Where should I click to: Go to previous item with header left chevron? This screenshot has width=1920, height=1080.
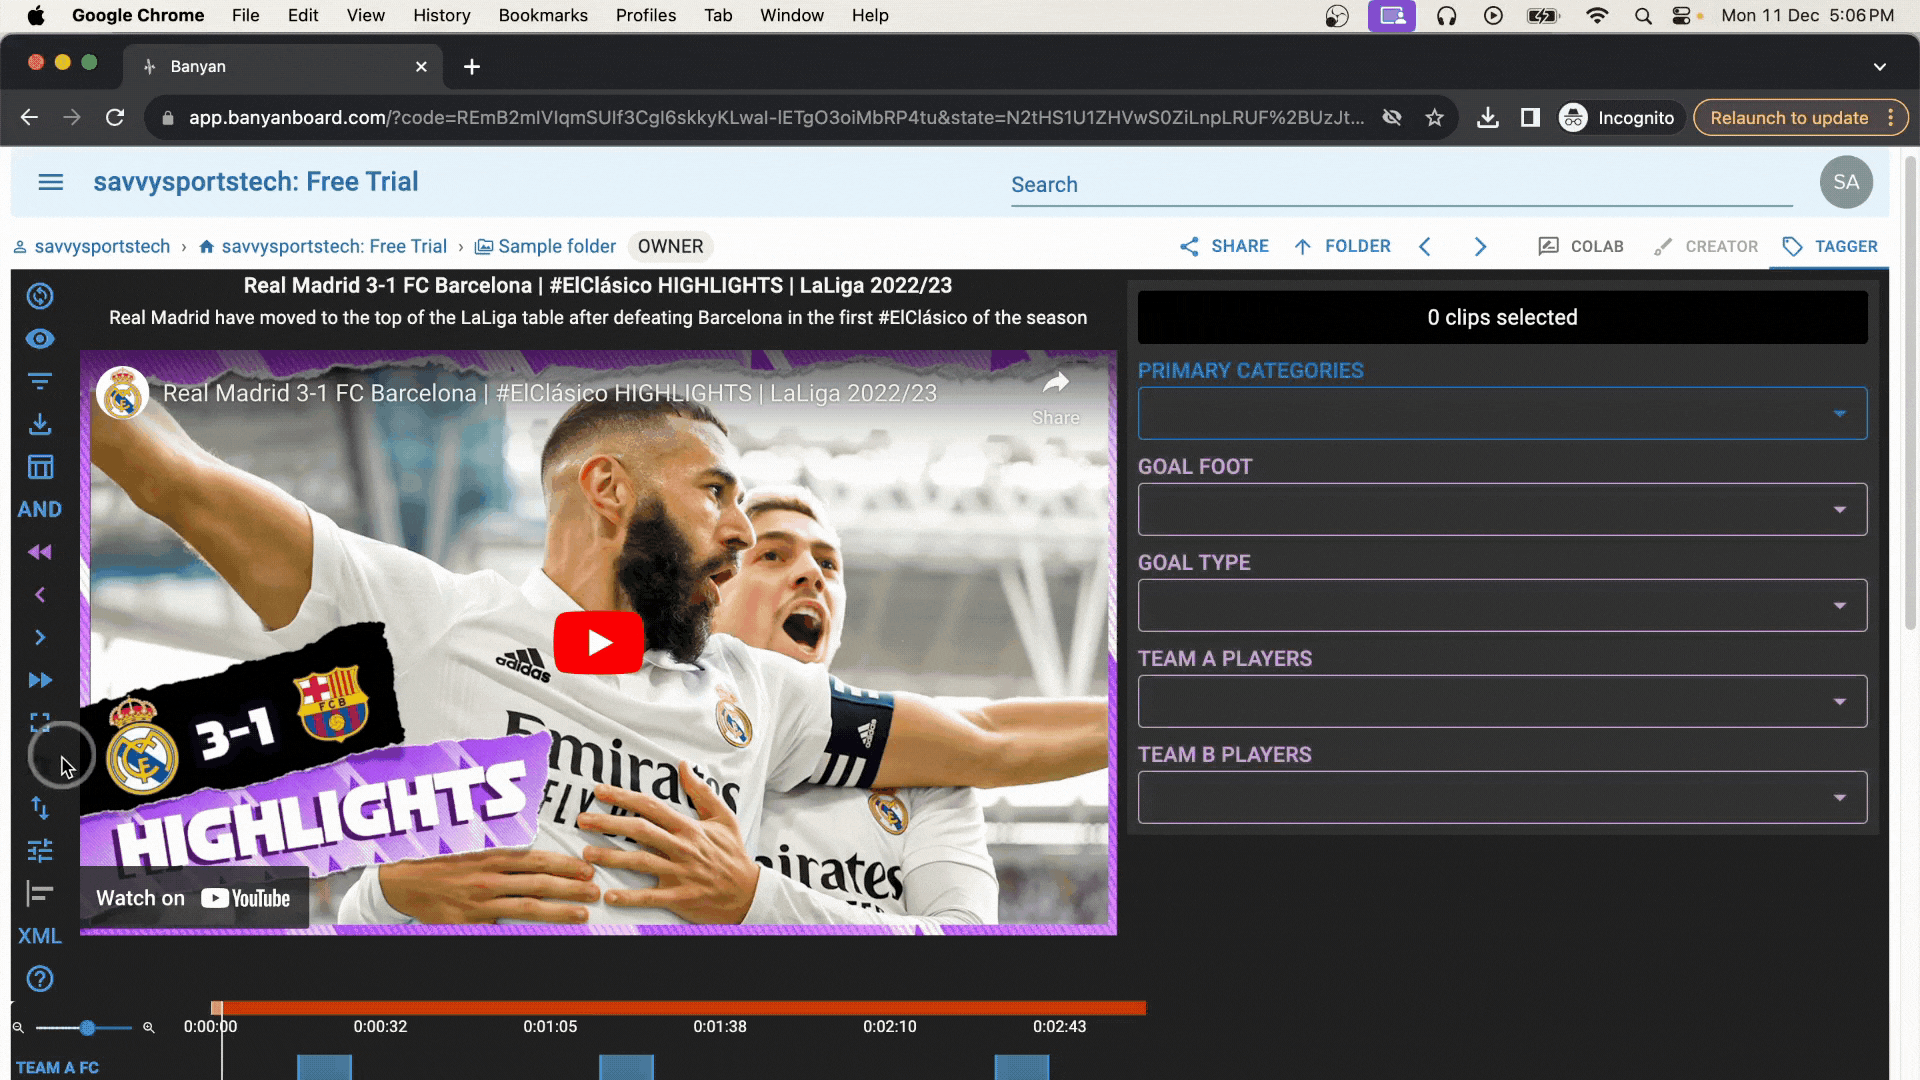[x=1425, y=246]
